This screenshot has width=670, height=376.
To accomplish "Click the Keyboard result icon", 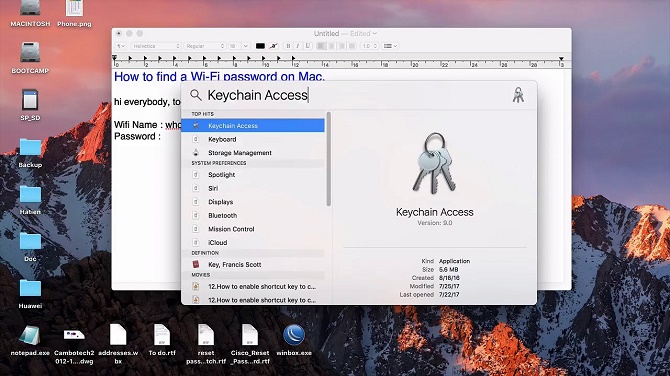I will click(x=196, y=139).
